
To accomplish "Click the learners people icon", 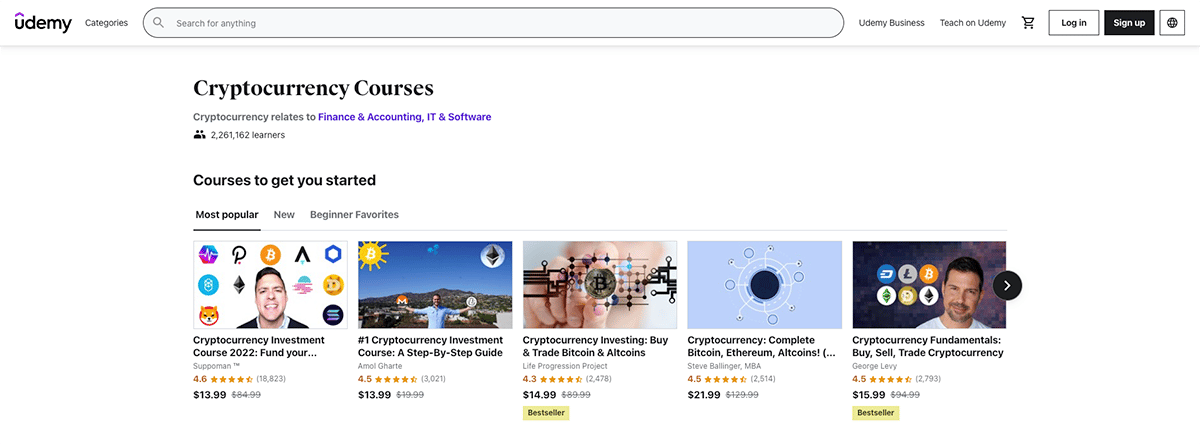I will click(x=200, y=134).
